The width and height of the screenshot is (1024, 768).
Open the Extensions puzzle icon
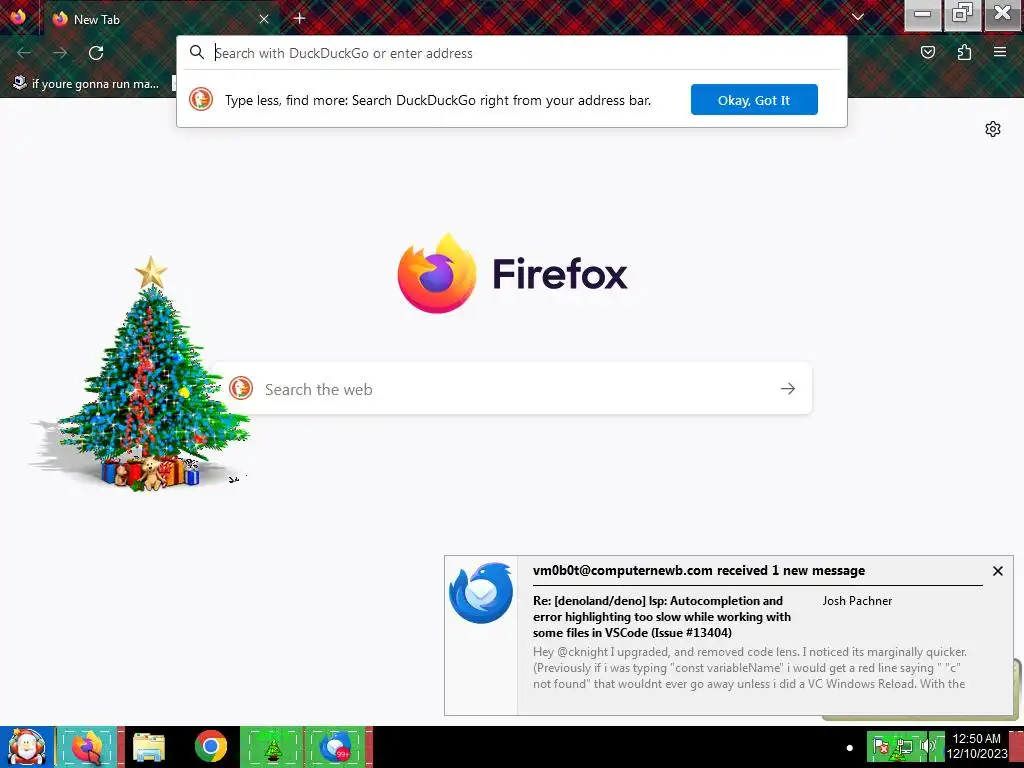pyautogui.click(x=964, y=52)
